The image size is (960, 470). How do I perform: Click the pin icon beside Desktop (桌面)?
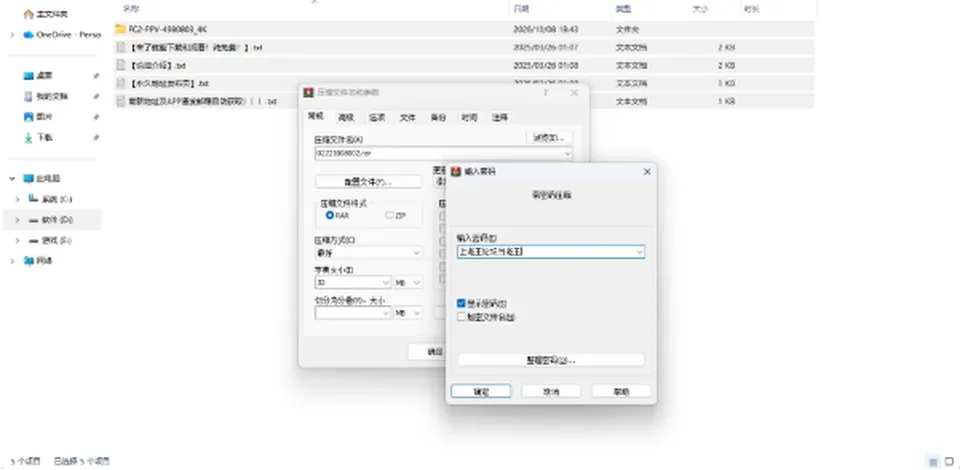pos(96,76)
